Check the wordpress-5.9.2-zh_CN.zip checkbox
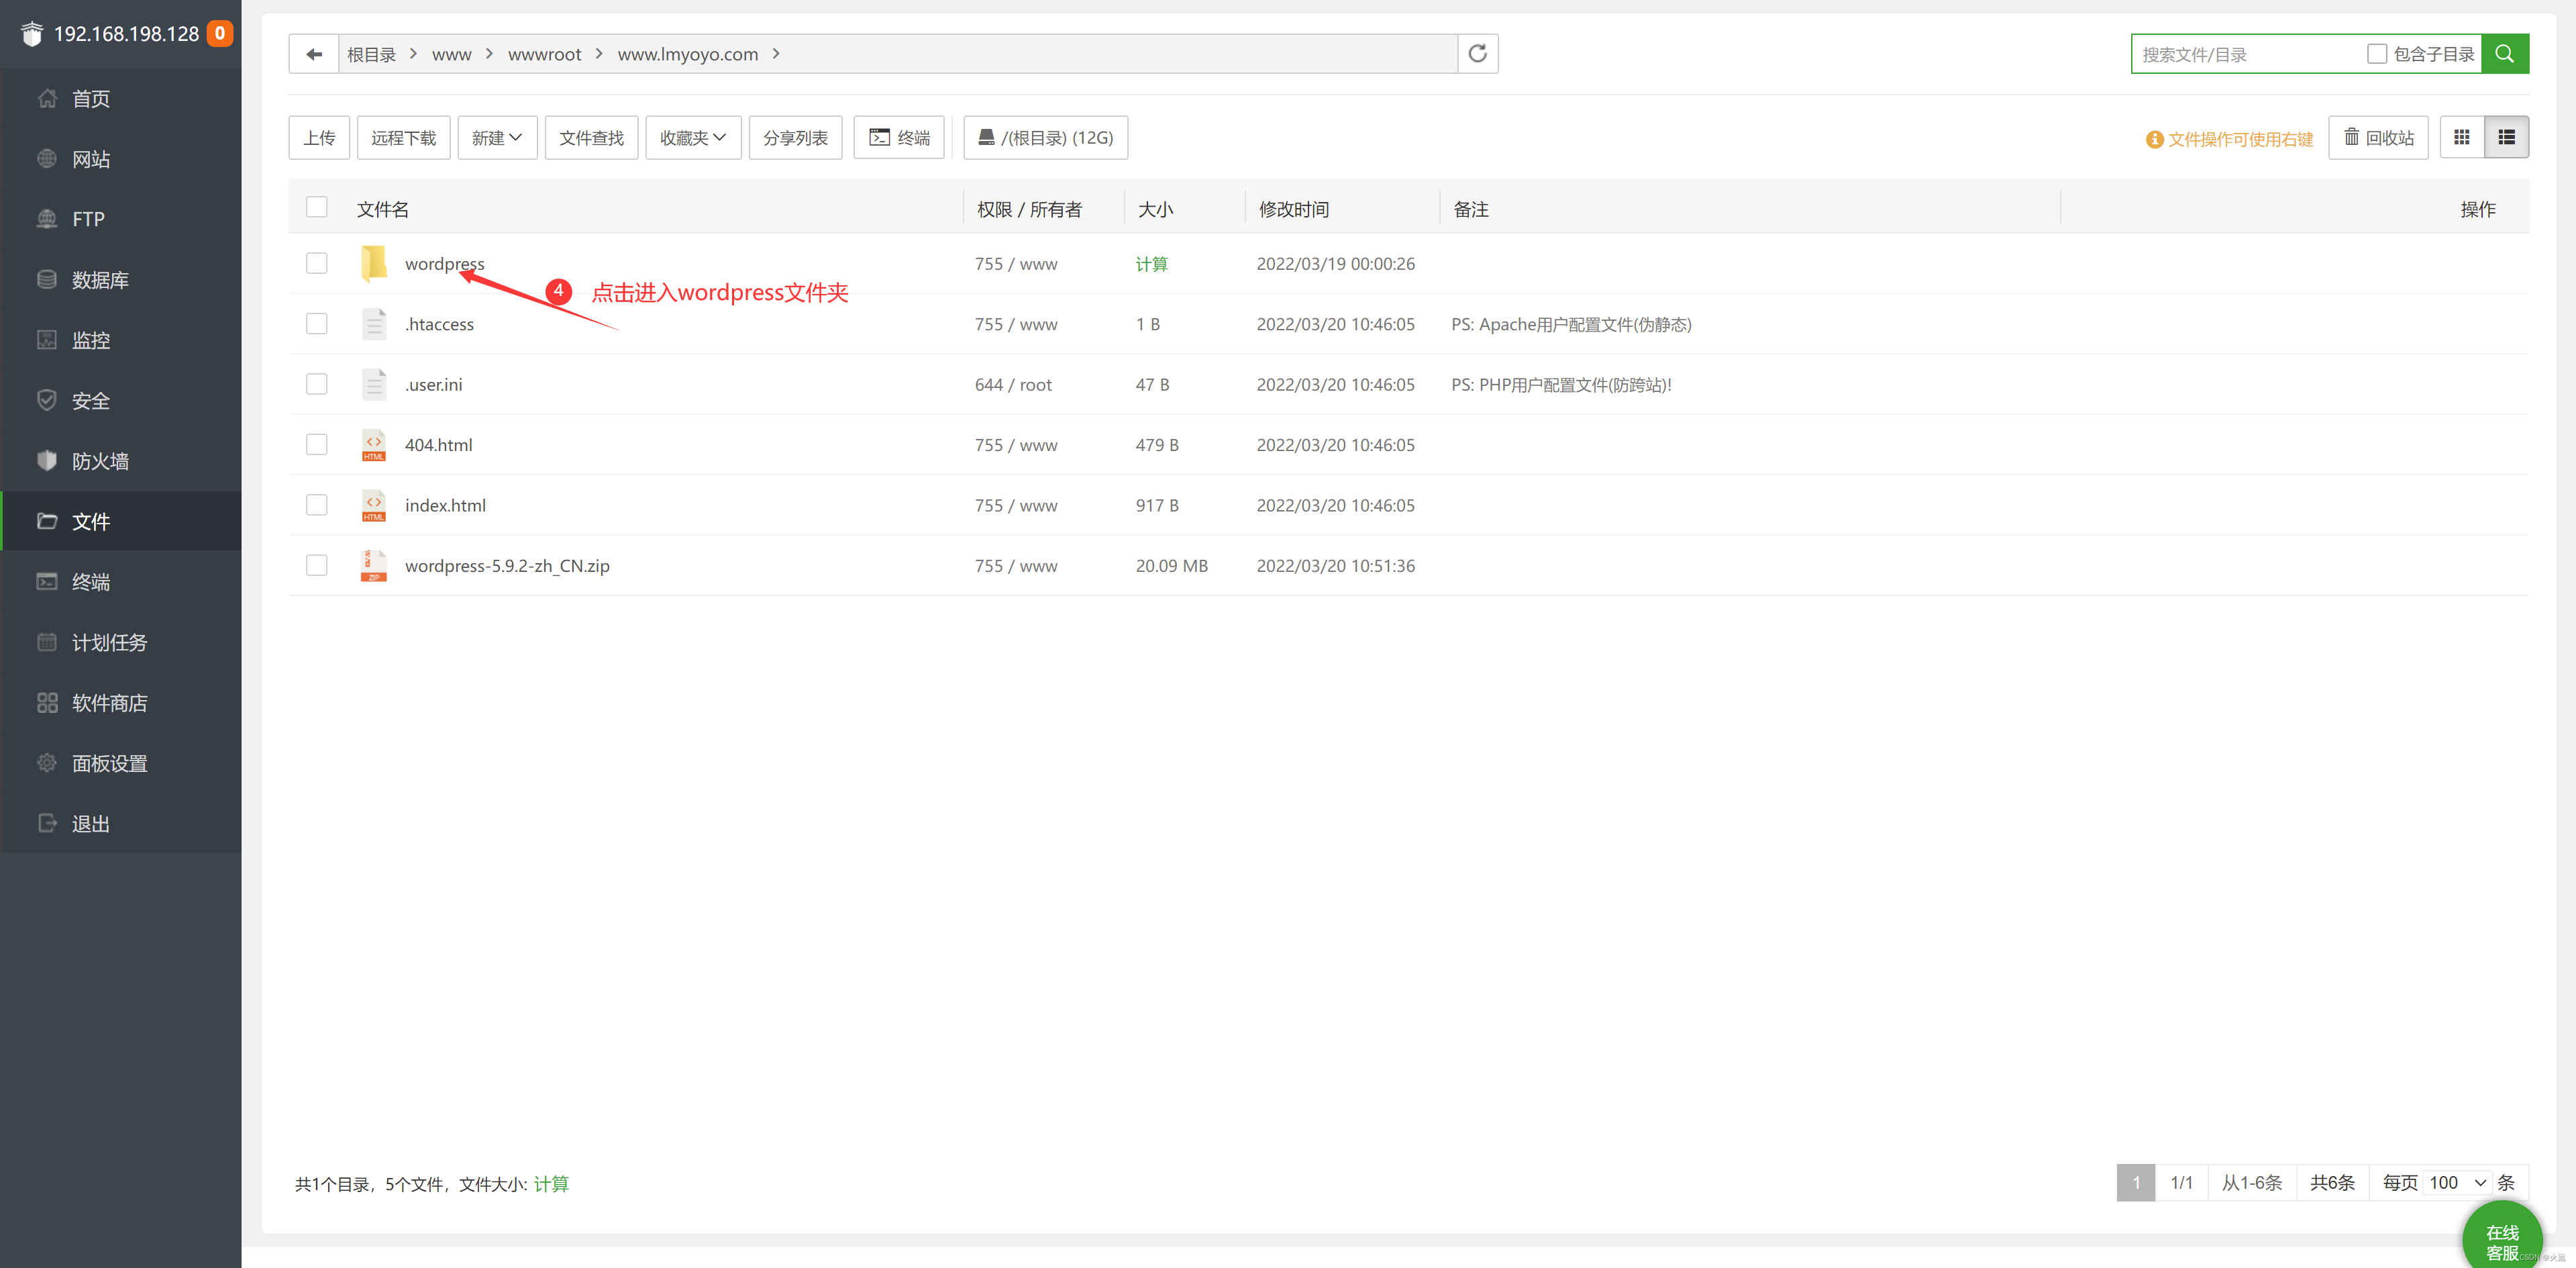The image size is (2576, 1268). point(317,566)
